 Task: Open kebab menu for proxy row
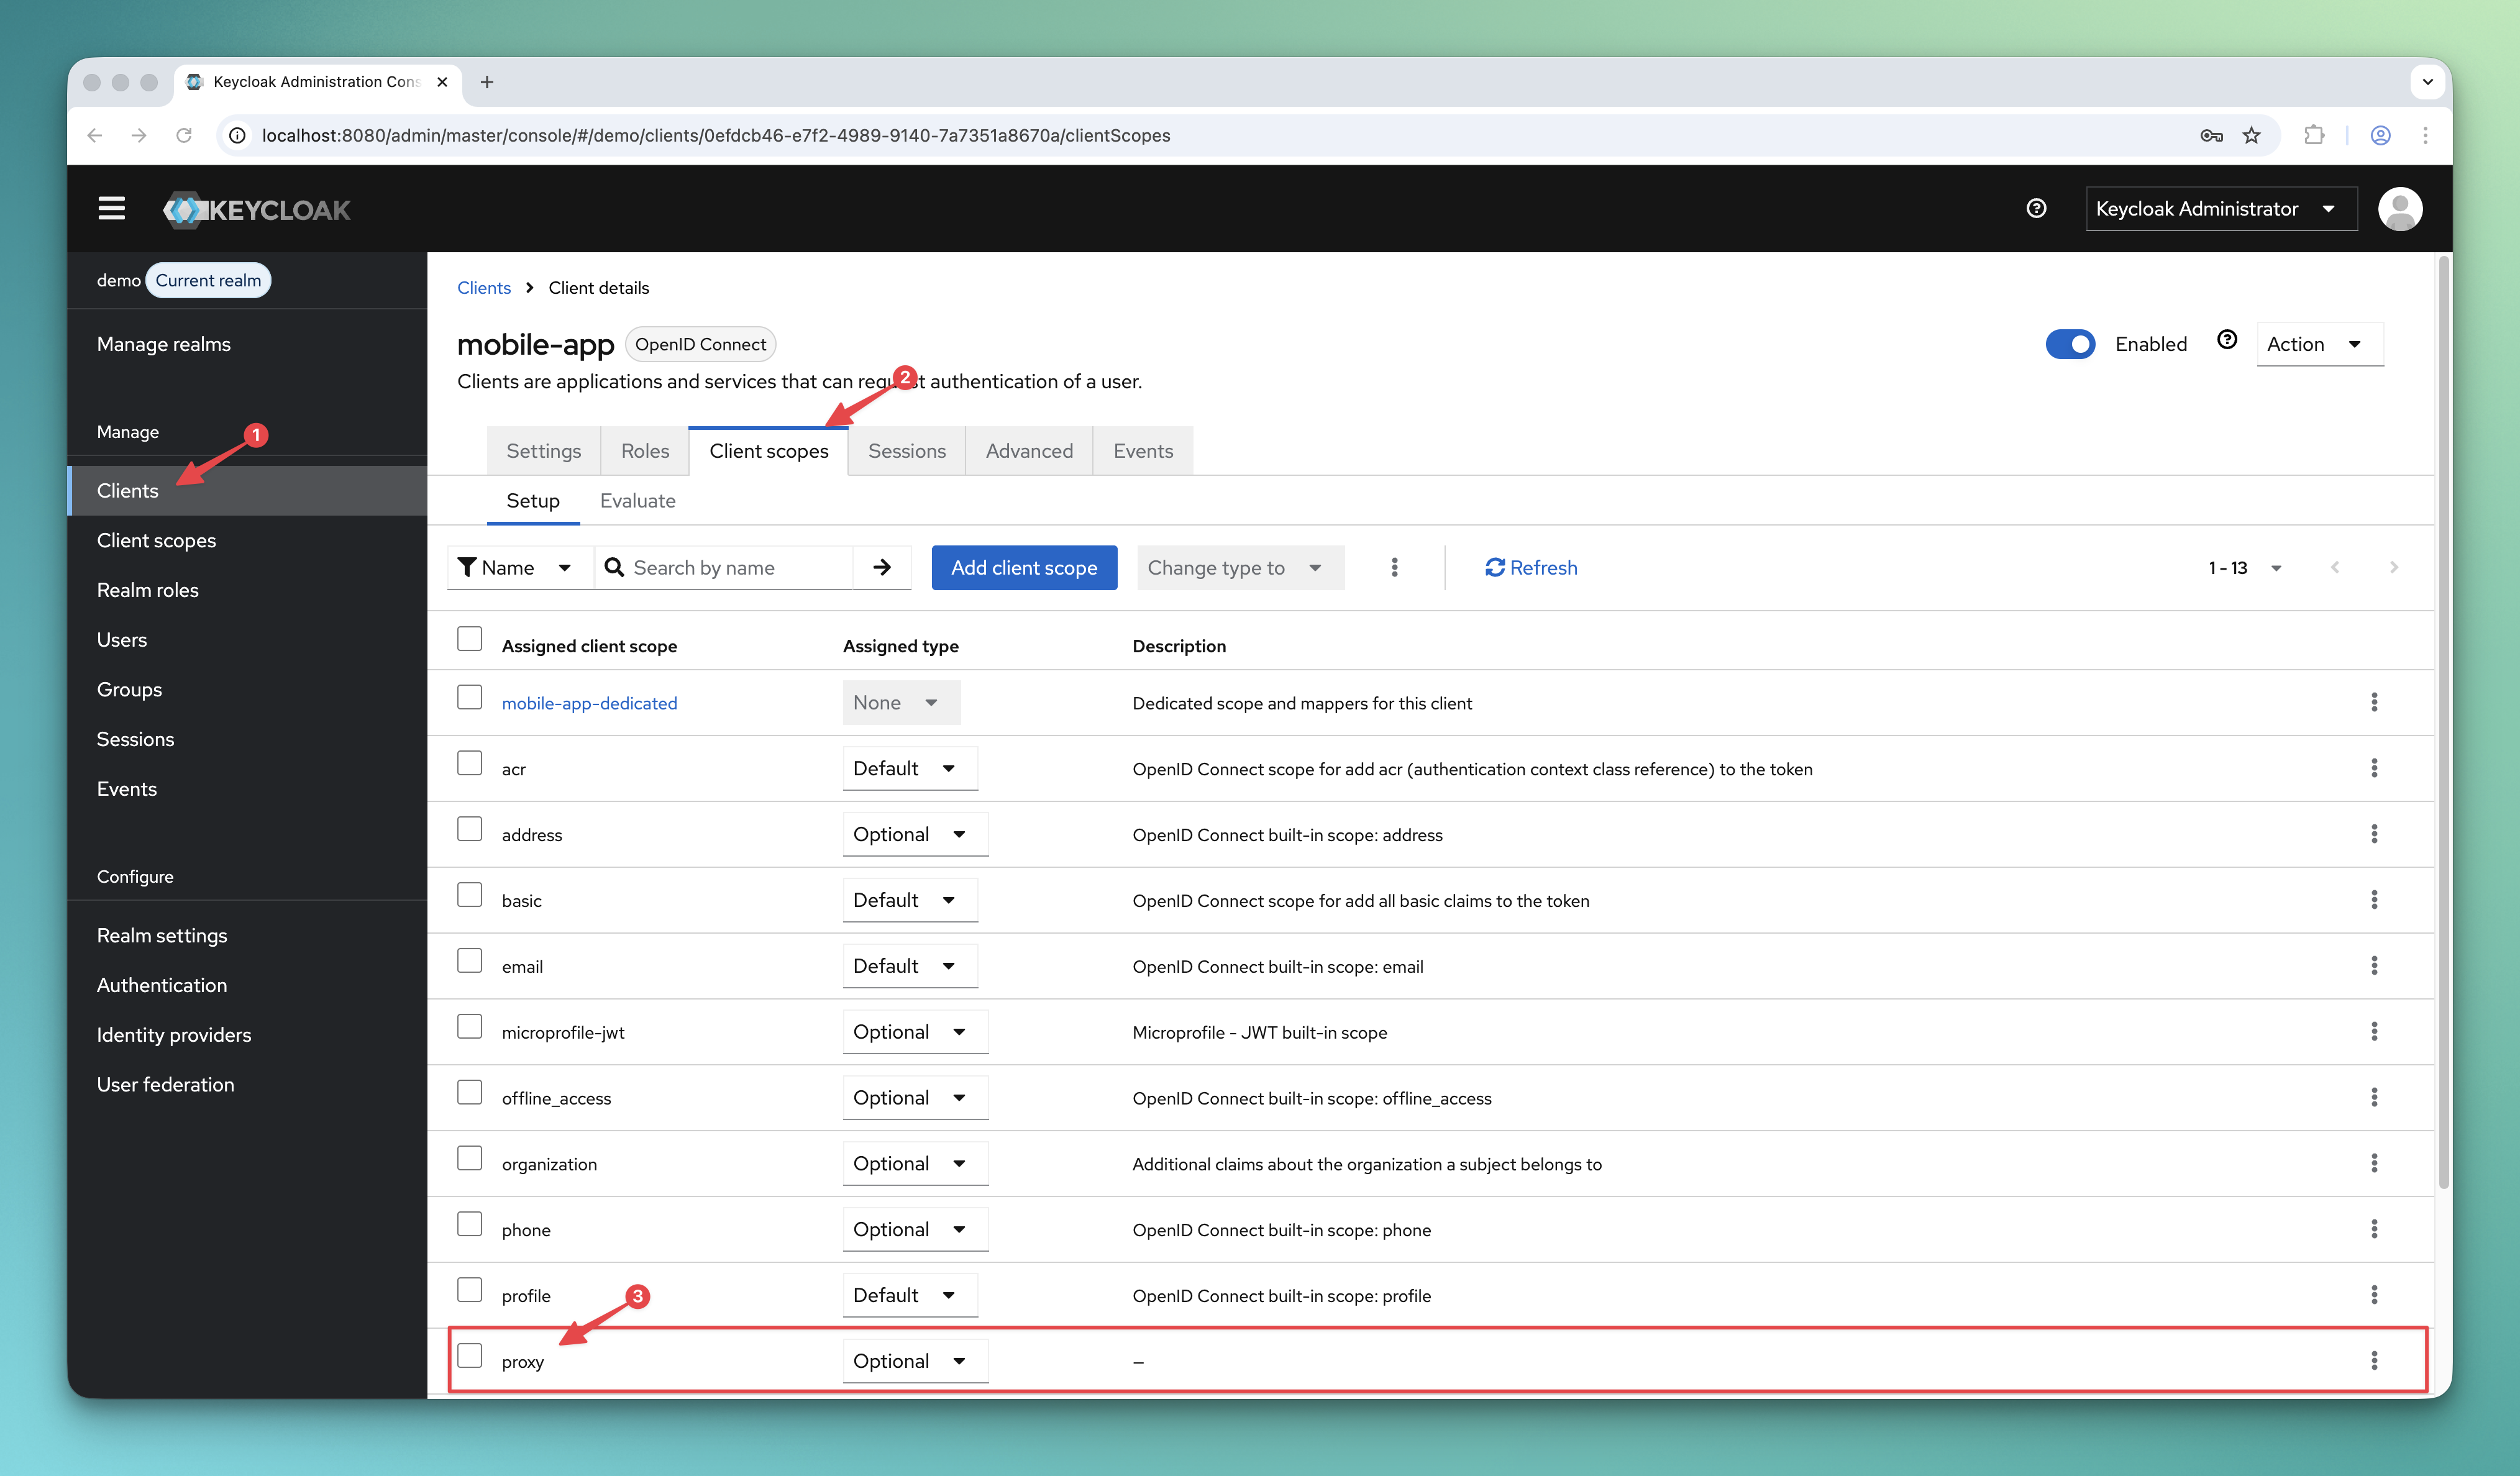pos(2374,1360)
